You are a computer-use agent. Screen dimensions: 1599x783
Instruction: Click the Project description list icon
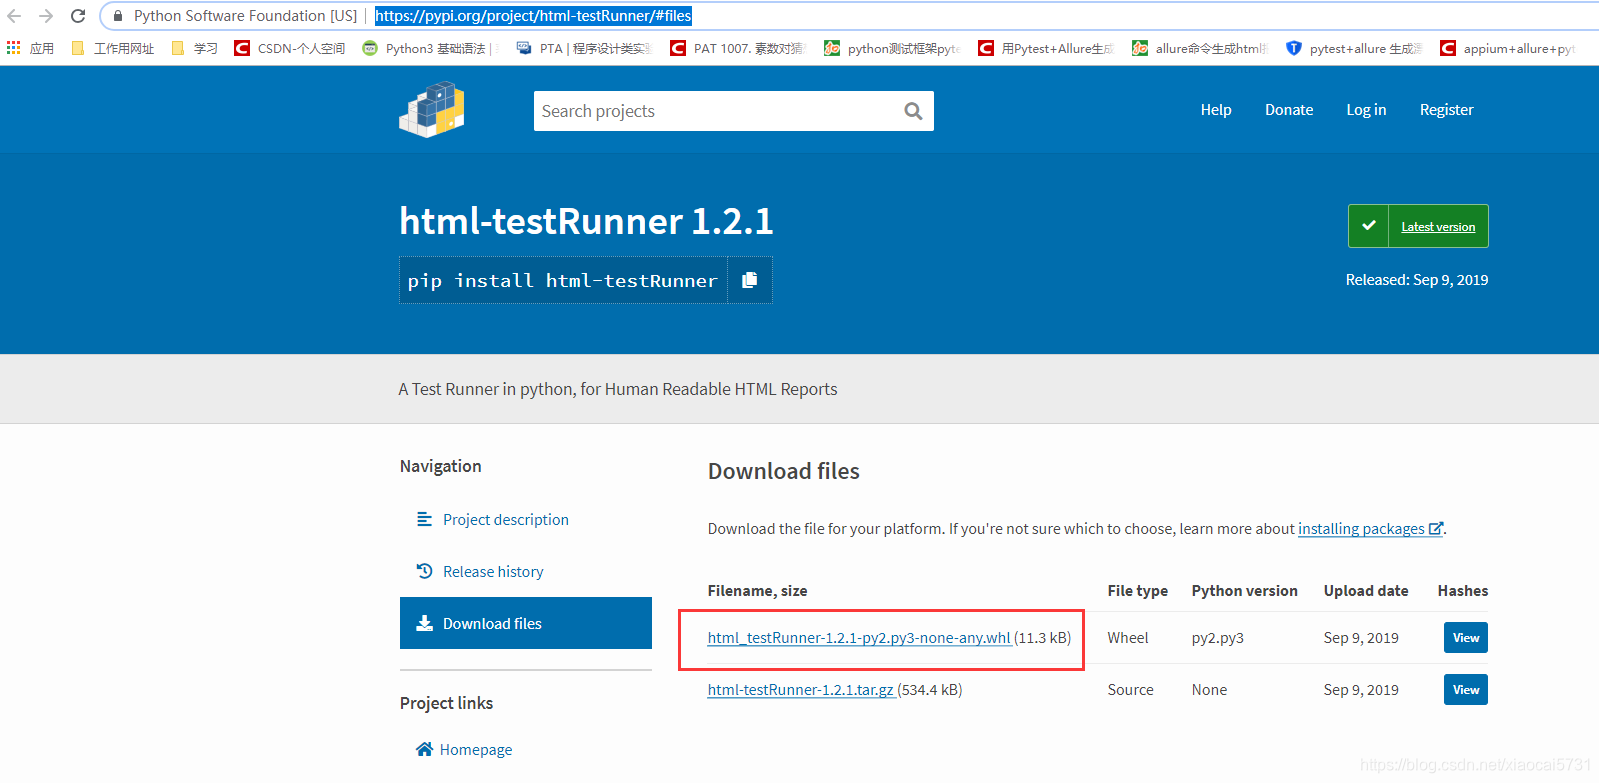pos(424,519)
